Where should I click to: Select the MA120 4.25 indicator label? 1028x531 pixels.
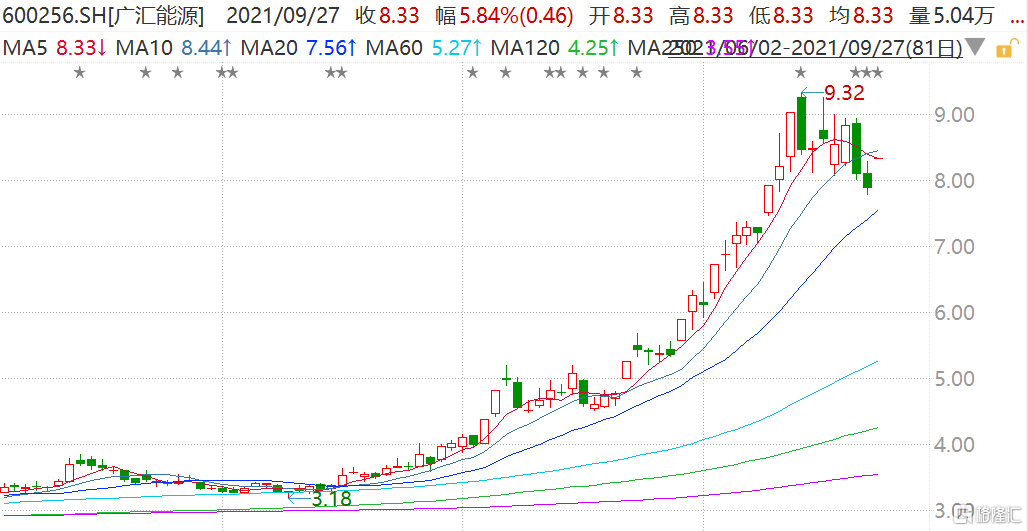tap(555, 48)
